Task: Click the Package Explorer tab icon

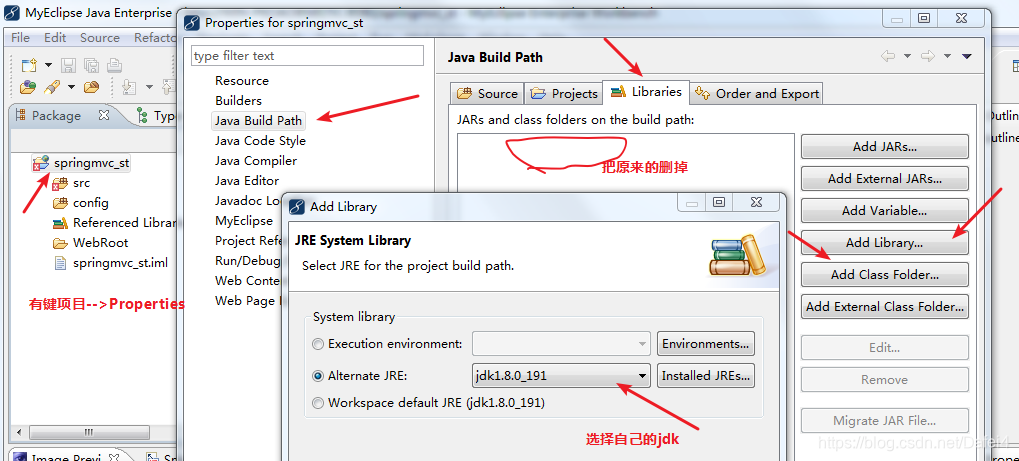Action: 20,115
